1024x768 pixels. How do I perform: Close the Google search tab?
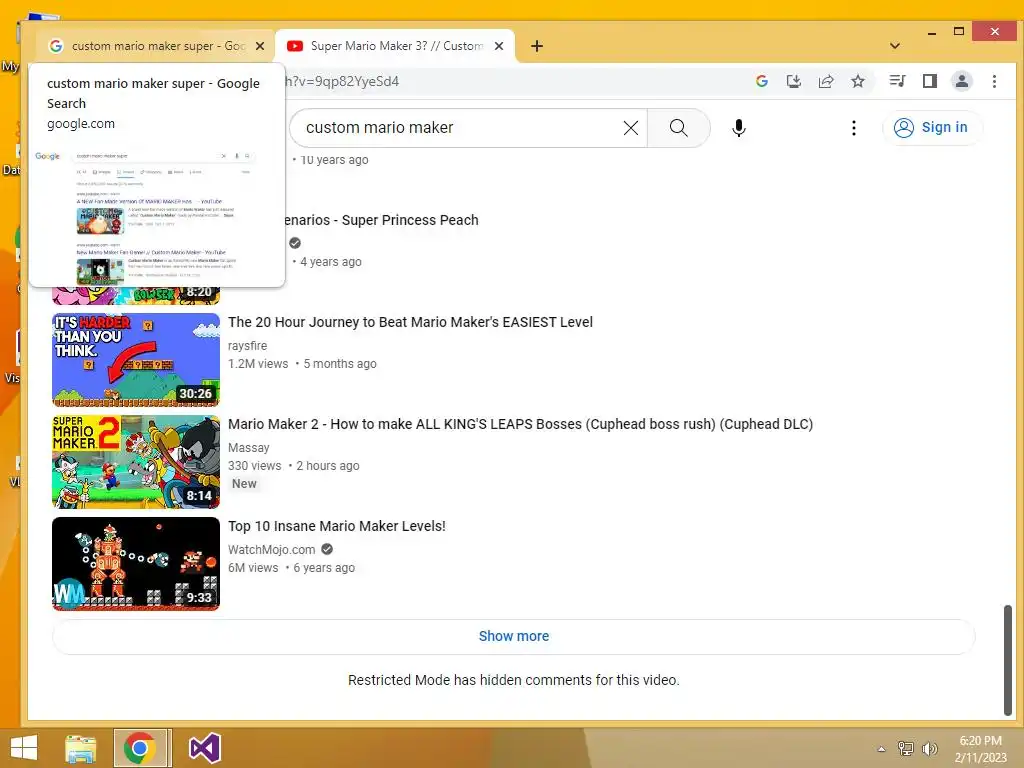coord(260,46)
